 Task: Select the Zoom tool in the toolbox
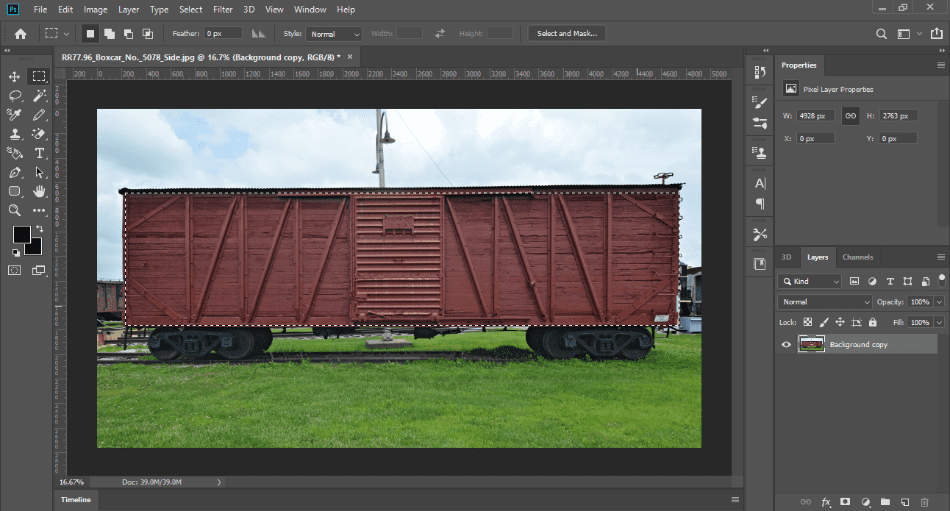point(15,210)
